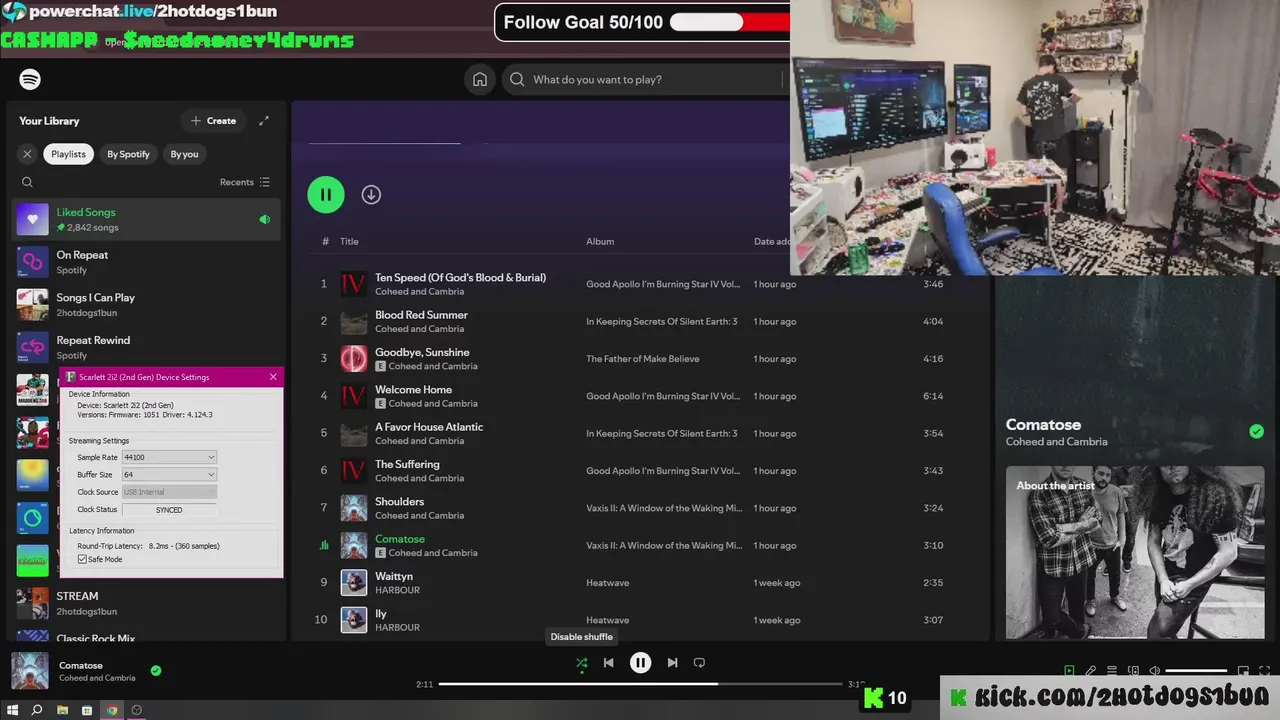Close the Scarlett 2i2 Device Settings window

tap(273, 377)
